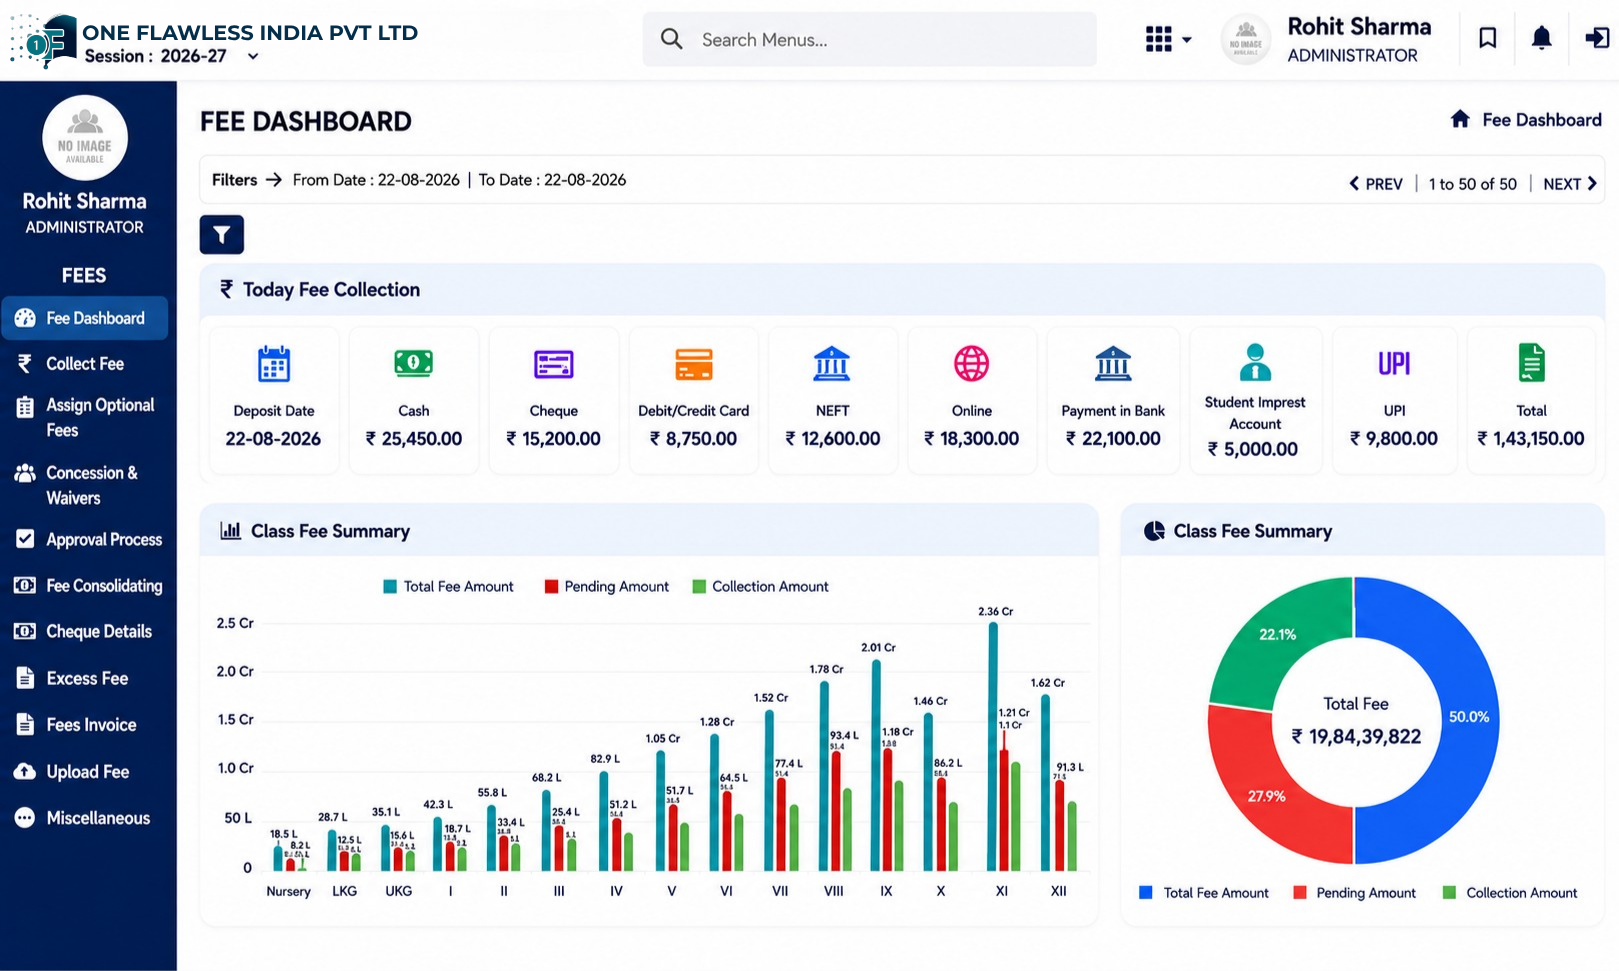
Task: Click the logout icon in header
Action: point(1597,38)
